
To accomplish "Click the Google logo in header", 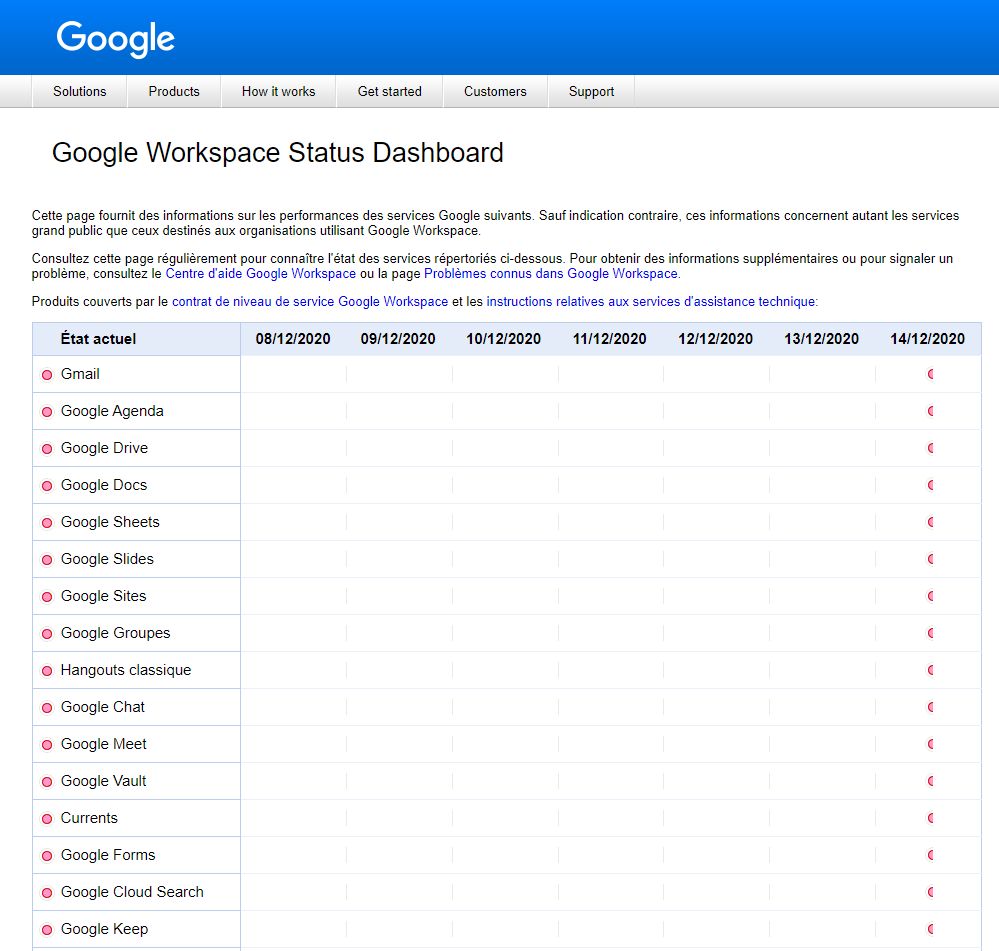I will [115, 38].
